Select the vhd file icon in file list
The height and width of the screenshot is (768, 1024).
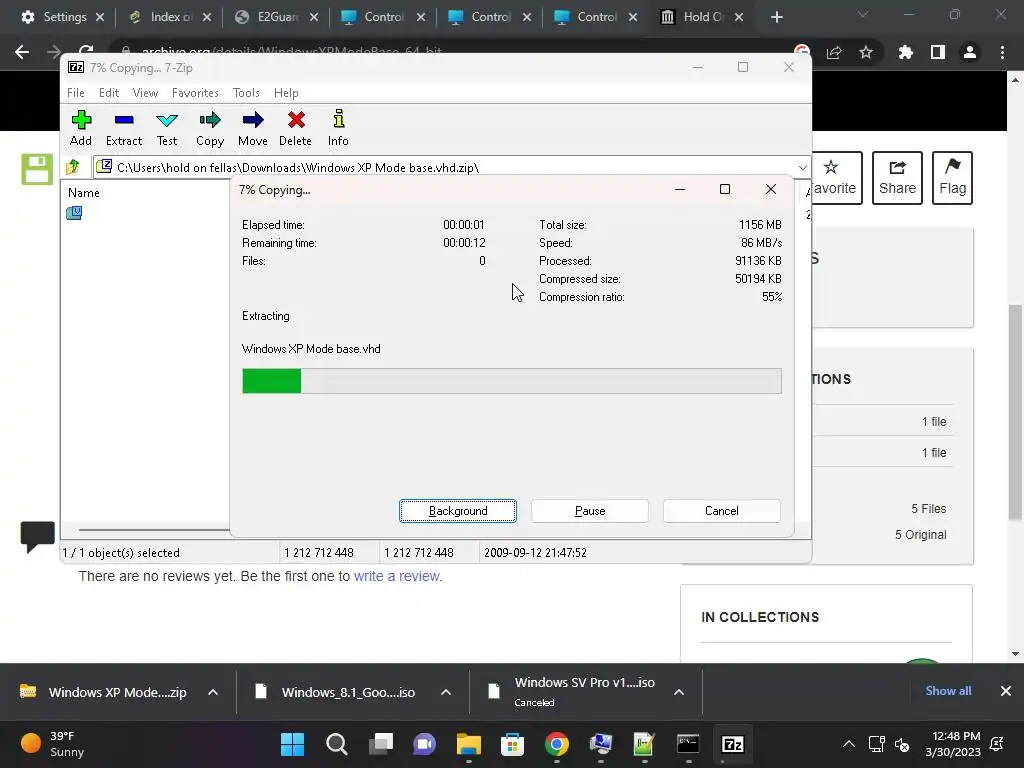tap(74, 213)
